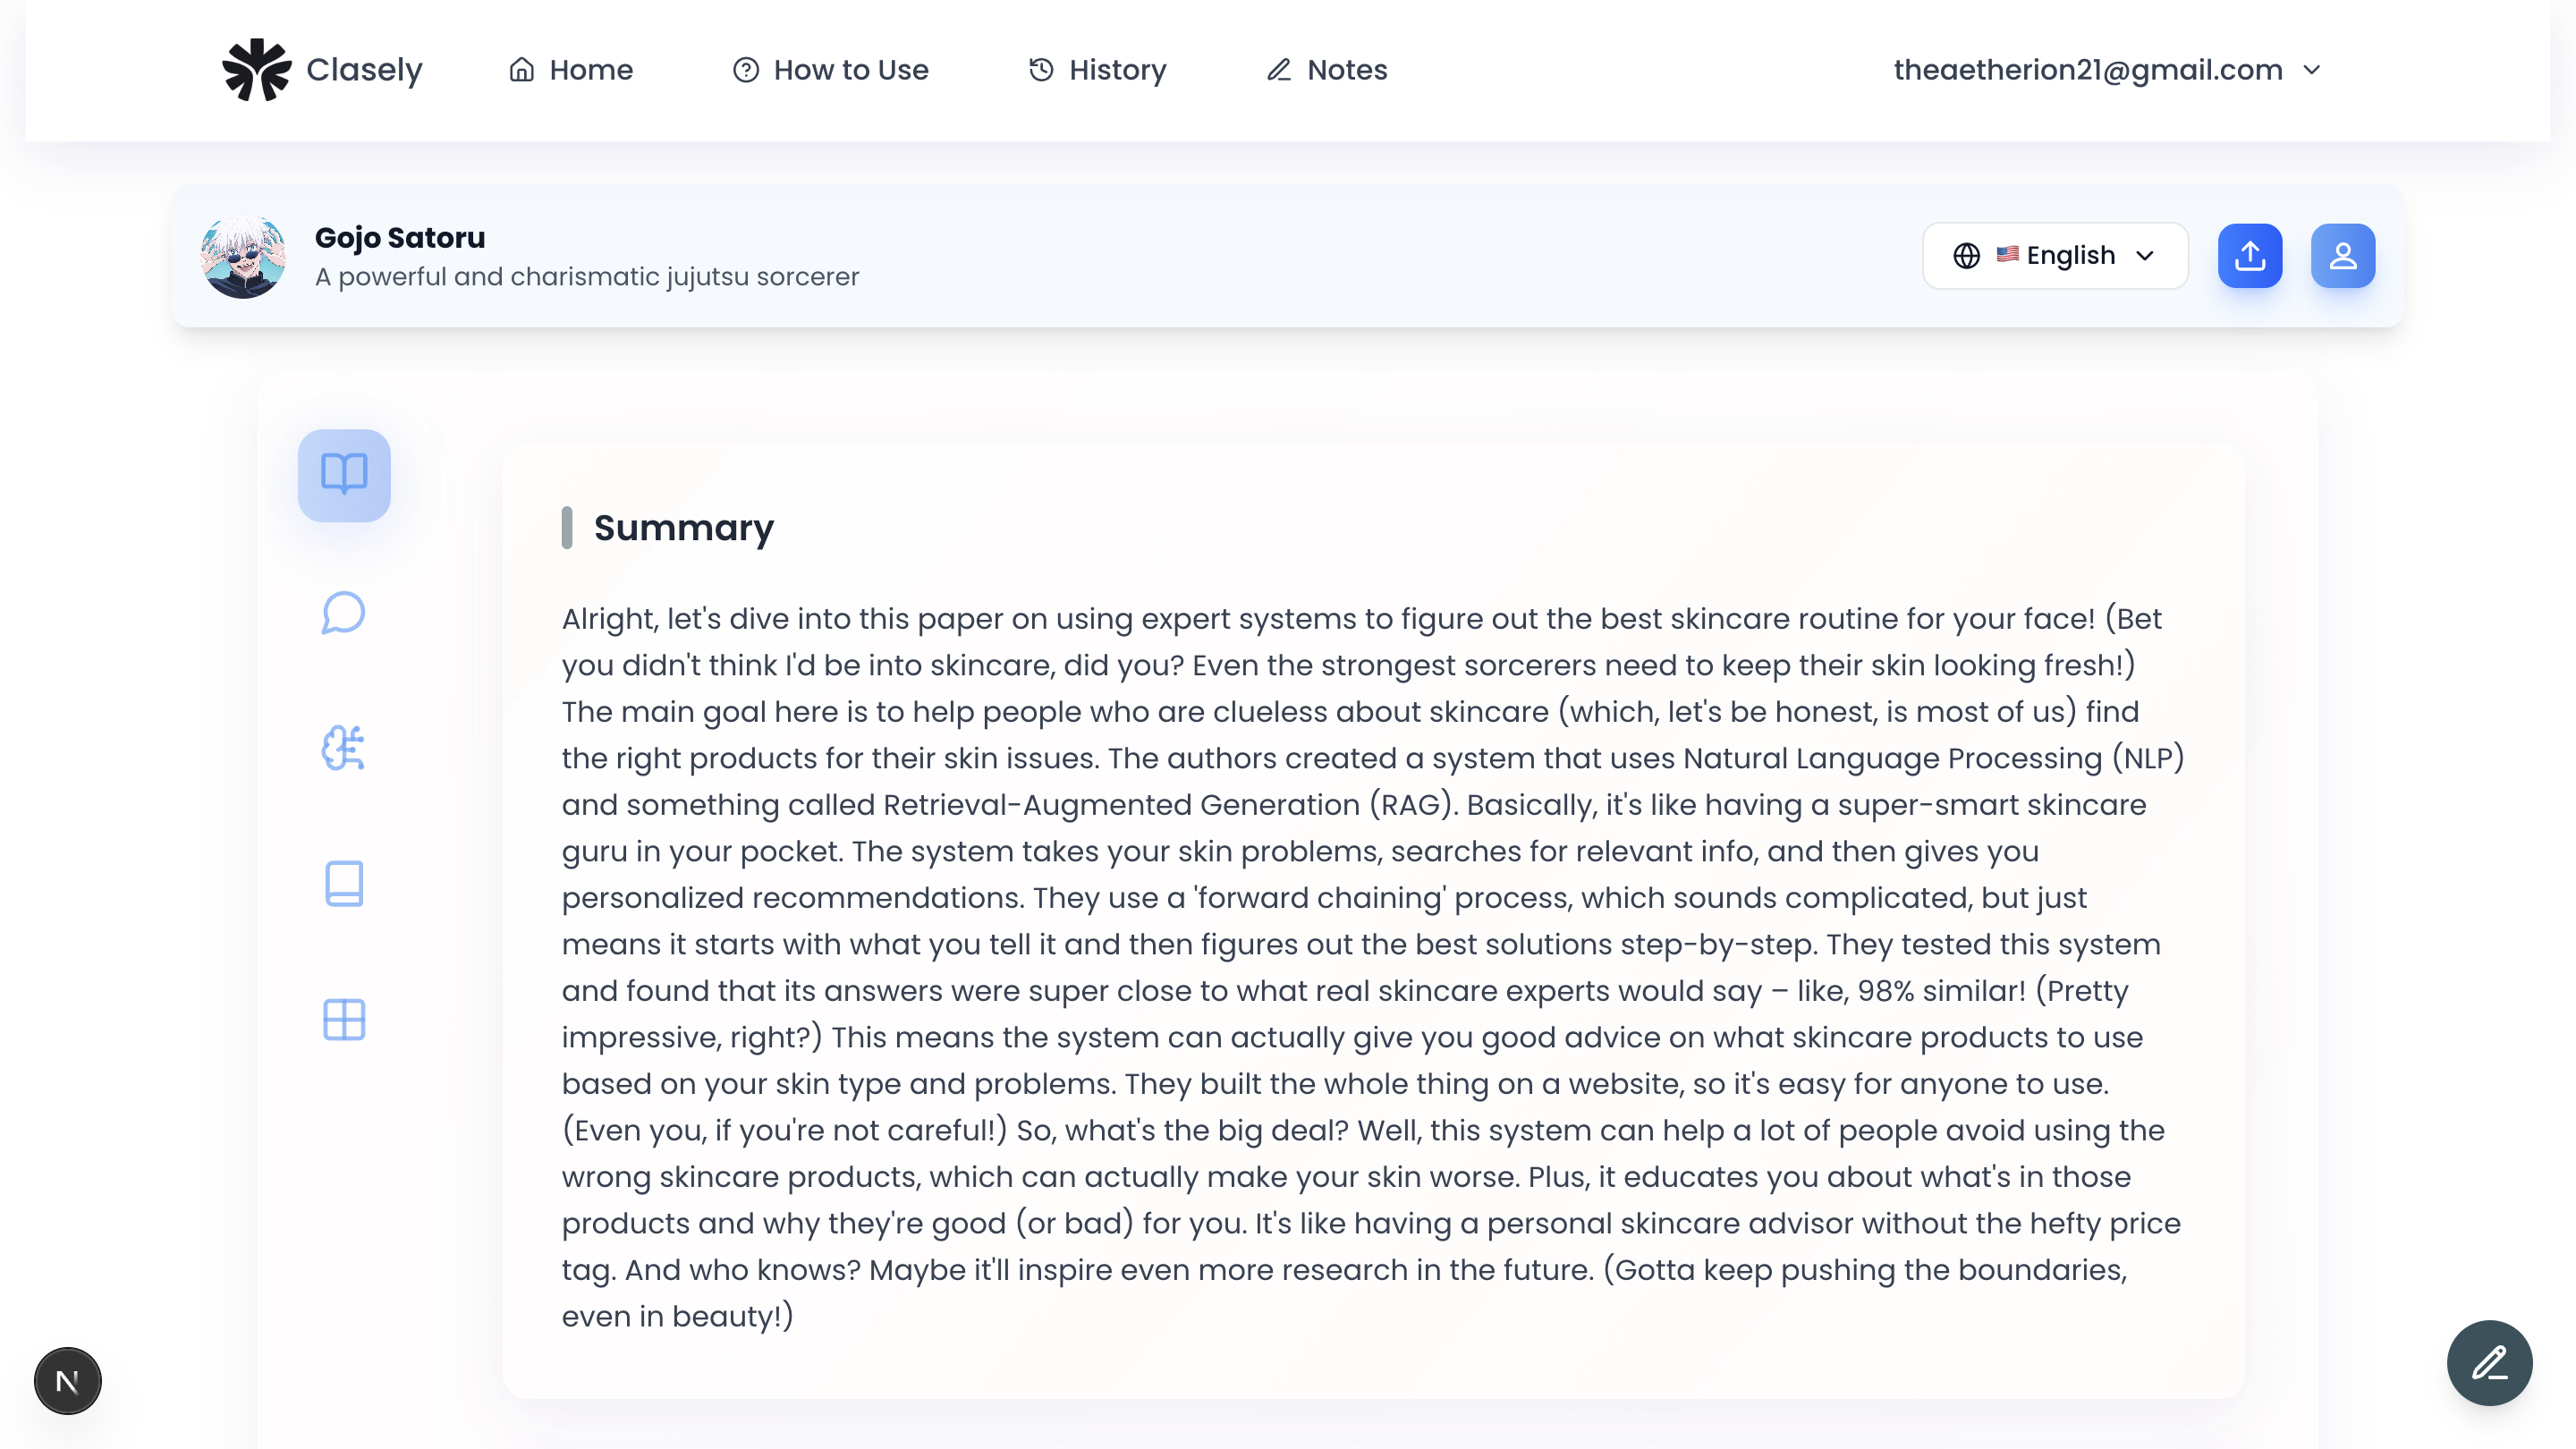This screenshot has width=2576, height=1449.
Task: Open the How to Use page
Action: point(830,70)
